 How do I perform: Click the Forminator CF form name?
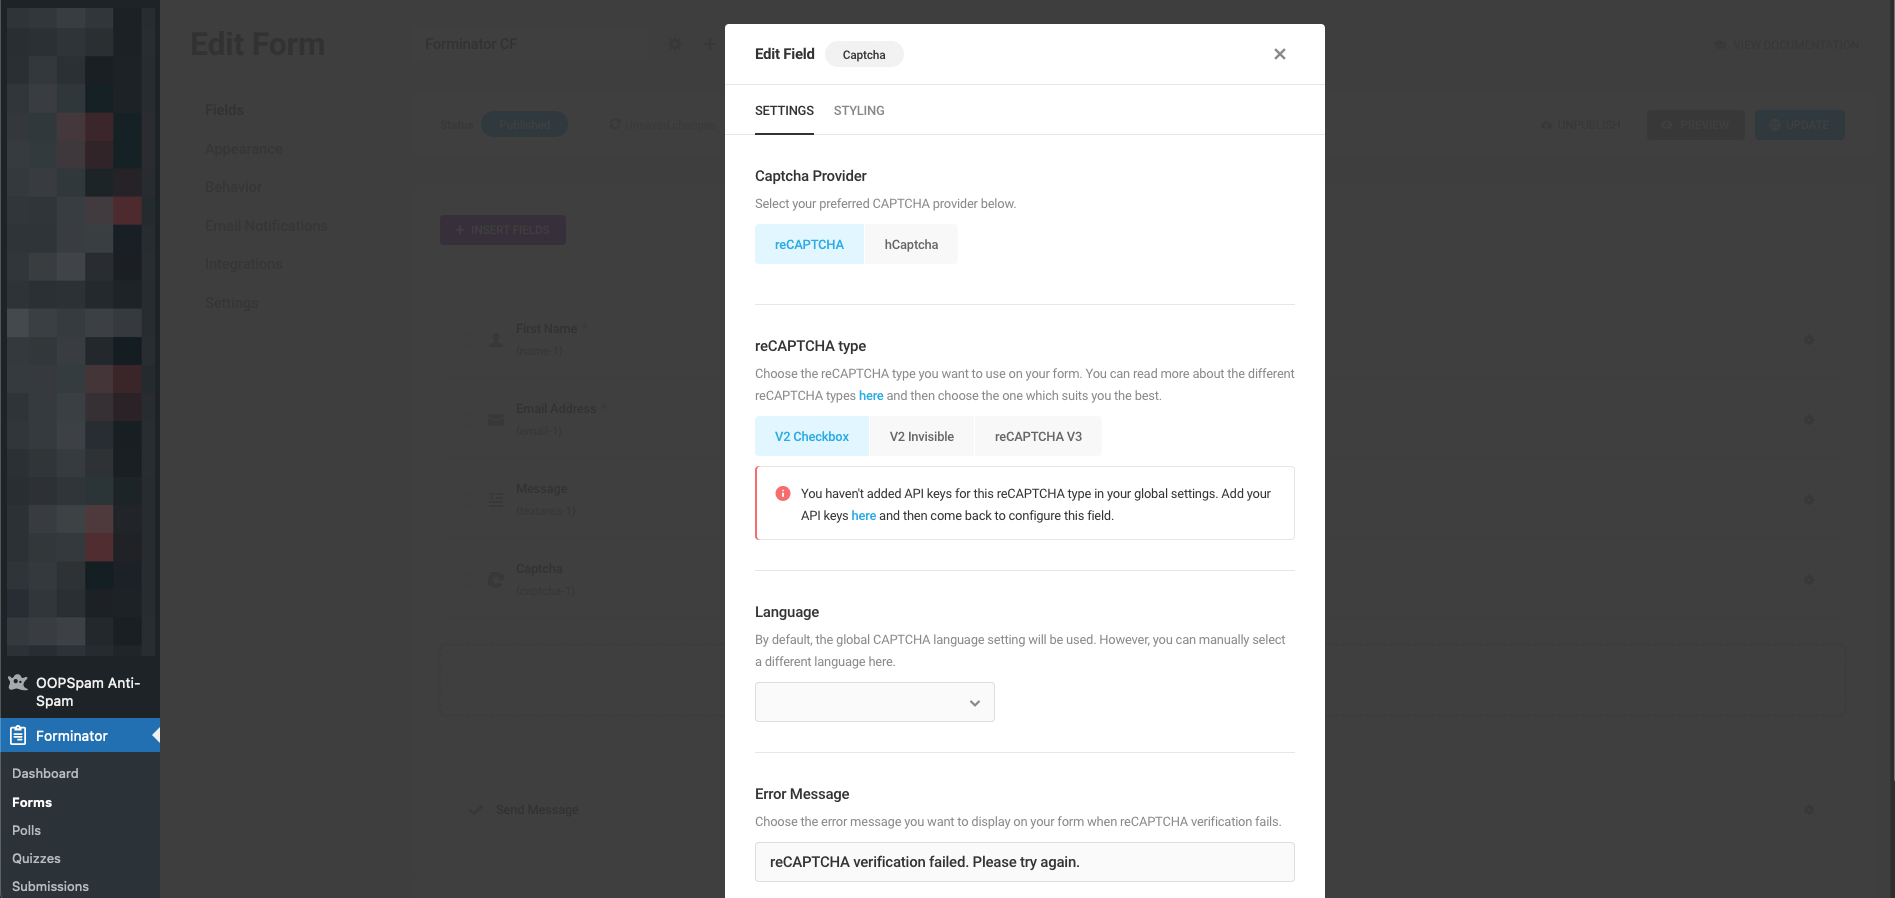click(x=471, y=44)
